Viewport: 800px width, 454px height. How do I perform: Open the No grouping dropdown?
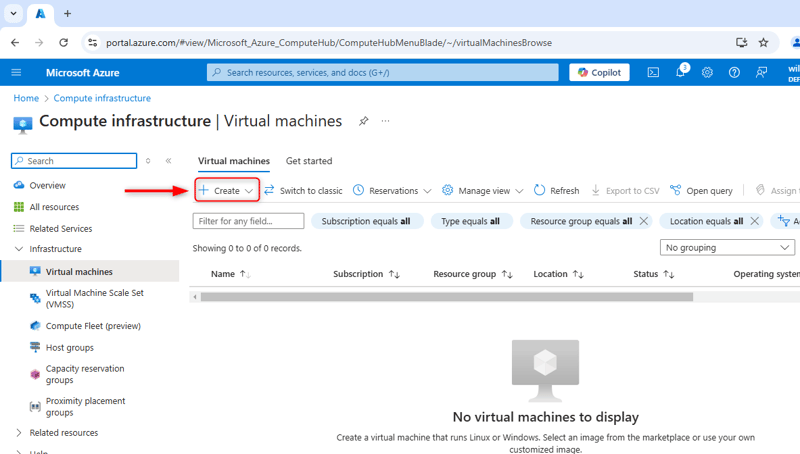(x=727, y=247)
